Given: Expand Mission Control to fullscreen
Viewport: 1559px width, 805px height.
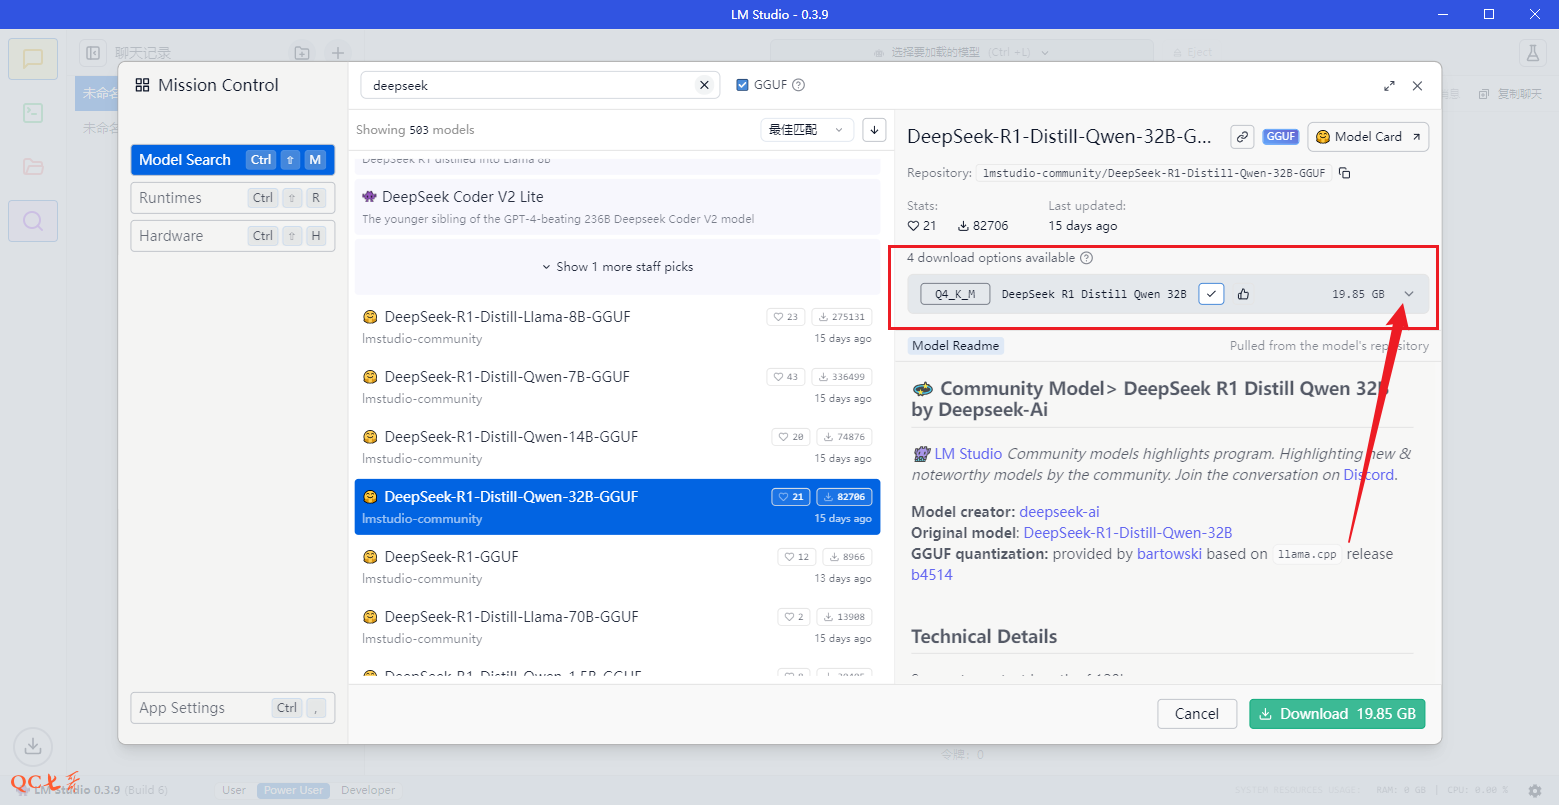Looking at the screenshot, I should click(x=1389, y=86).
